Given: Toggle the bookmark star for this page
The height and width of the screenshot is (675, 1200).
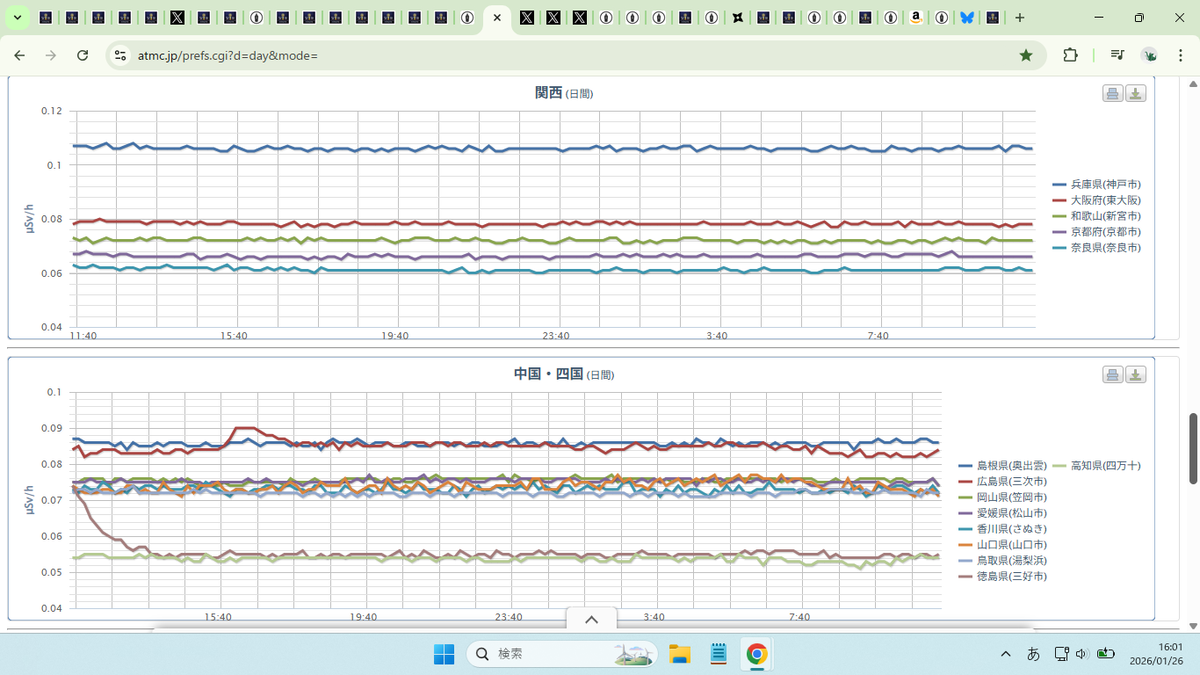Looking at the screenshot, I should pyautogui.click(x=1026, y=55).
